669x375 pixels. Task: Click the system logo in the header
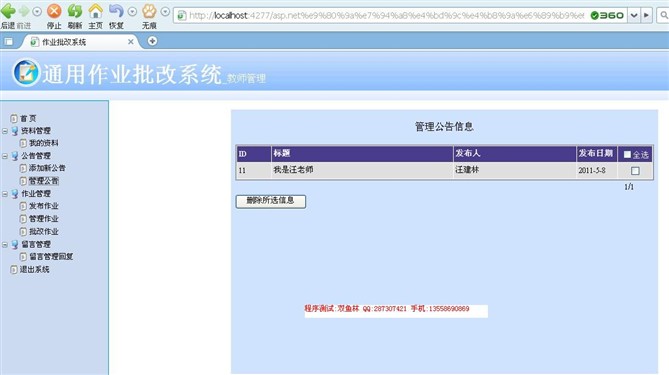pyautogui.click(x=26, y=73)
